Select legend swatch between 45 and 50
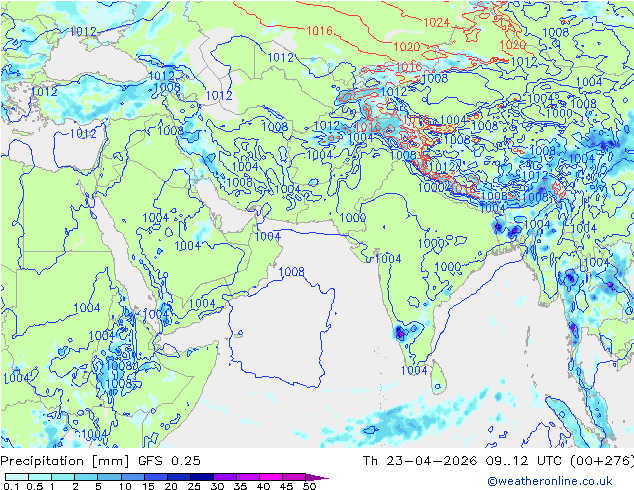This screenshot has width=634, height=490. pyautogui.click(x=294, y=477)
